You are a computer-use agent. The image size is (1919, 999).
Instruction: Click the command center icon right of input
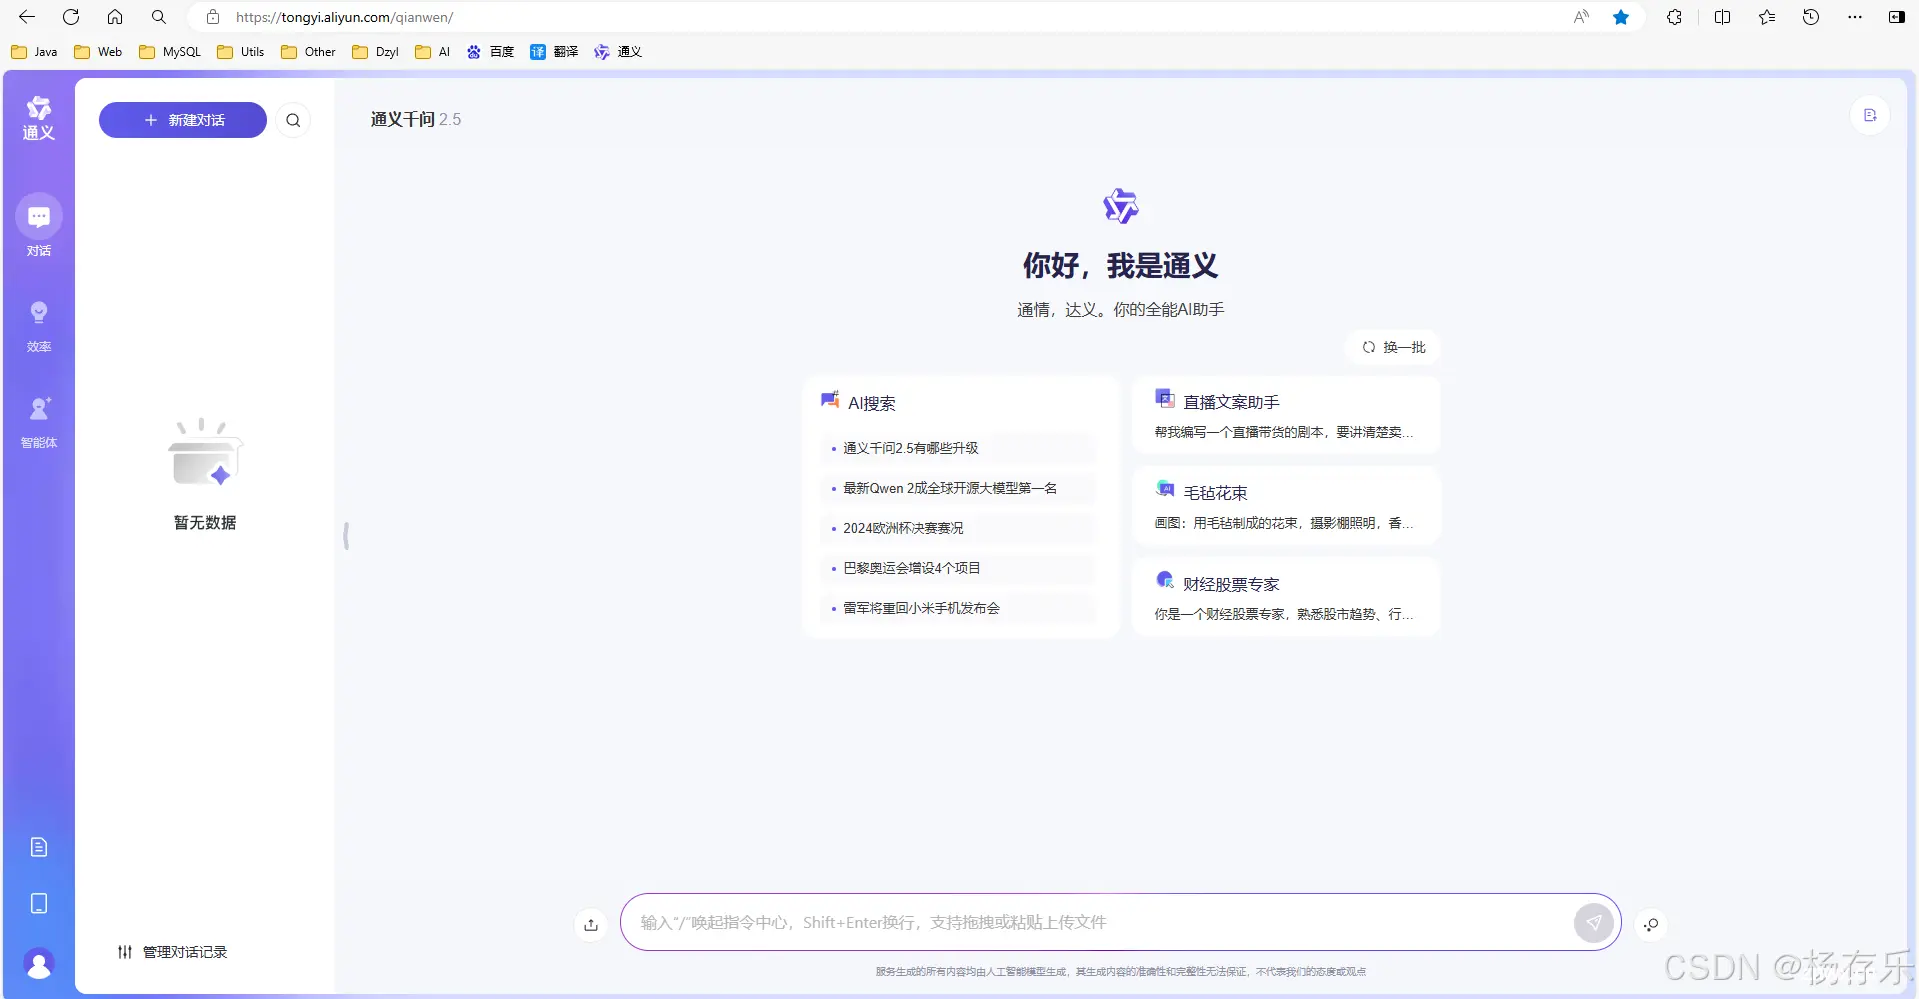pyautogui.click(x=1650, y=924)
